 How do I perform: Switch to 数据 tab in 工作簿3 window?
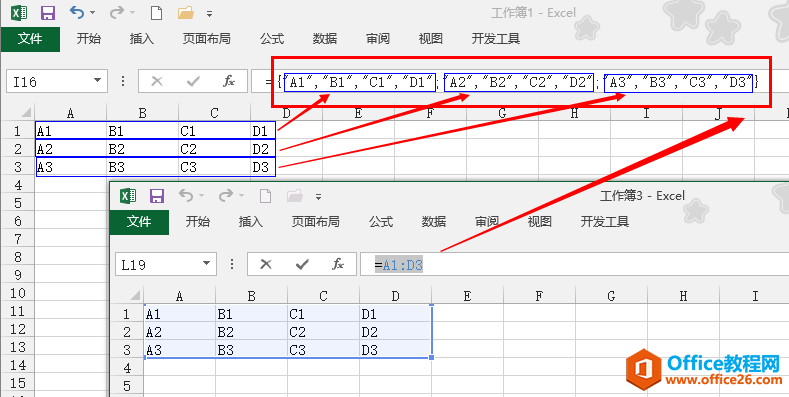[x=434, y=221]
